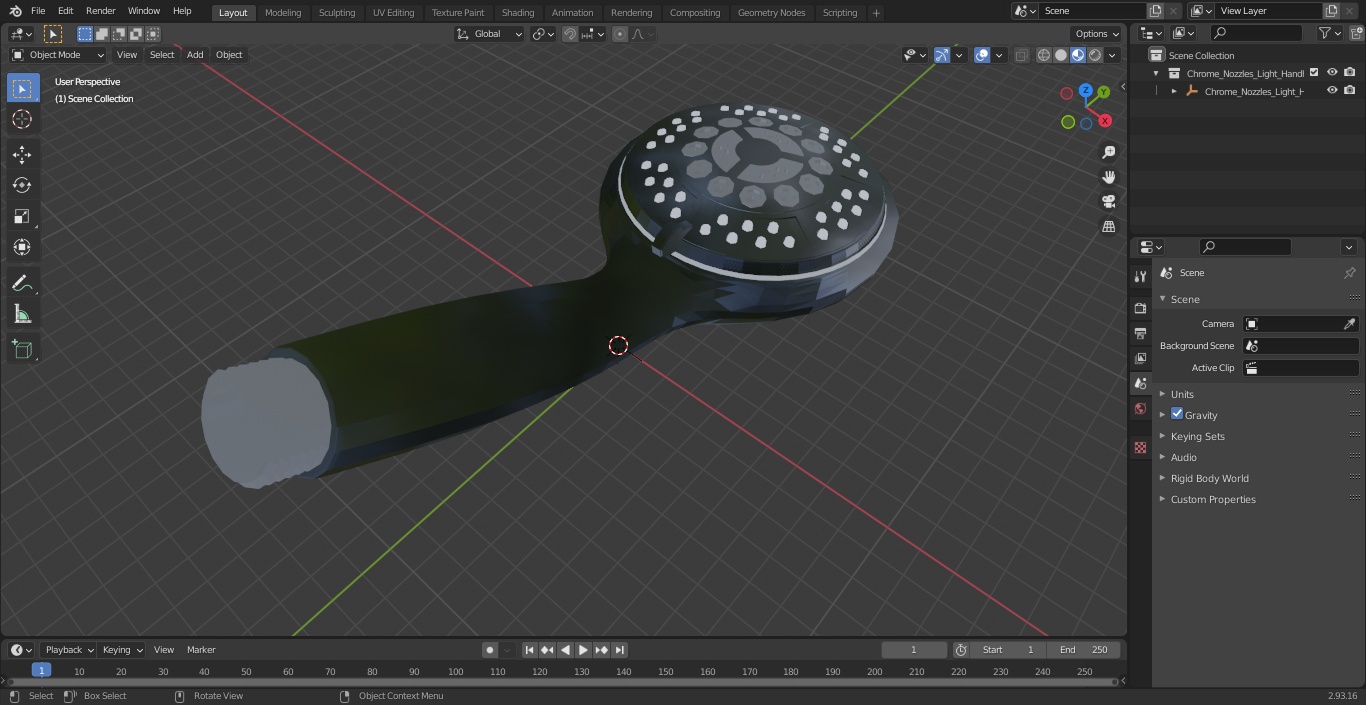This screenshot has width=1366, height=705.
Task: Switch to Rendered viewport shading
Action: (1095, 55)
